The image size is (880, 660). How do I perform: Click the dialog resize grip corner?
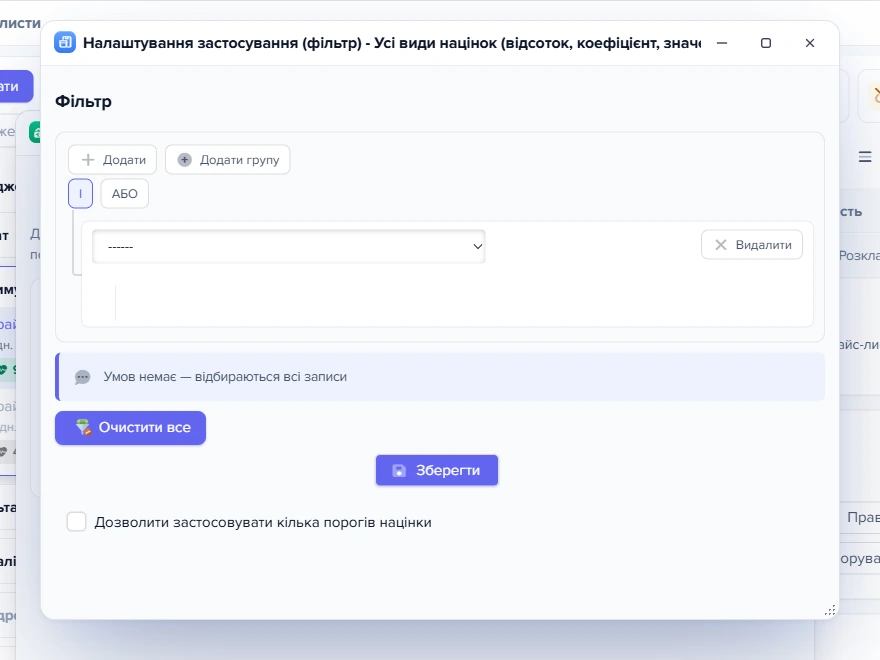point(830,610)
